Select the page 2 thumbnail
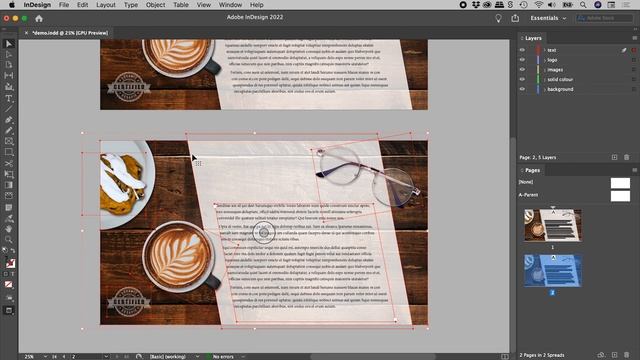 click(x=553, y=271)
